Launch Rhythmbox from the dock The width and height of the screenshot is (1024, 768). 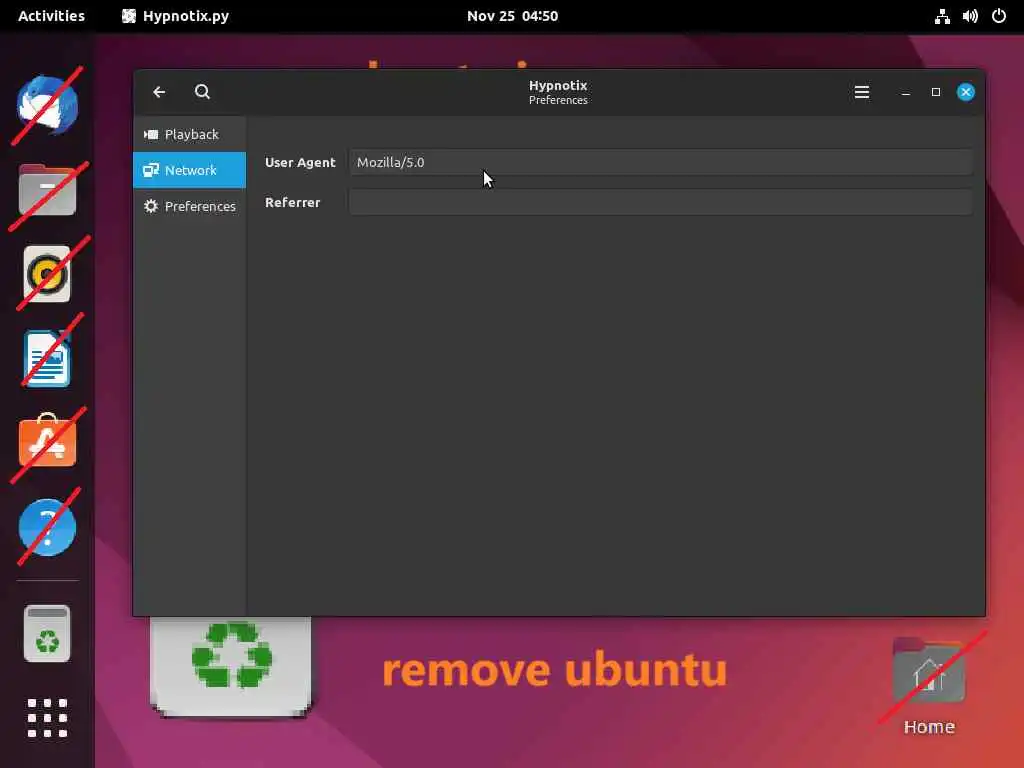(x=47, y=274)
